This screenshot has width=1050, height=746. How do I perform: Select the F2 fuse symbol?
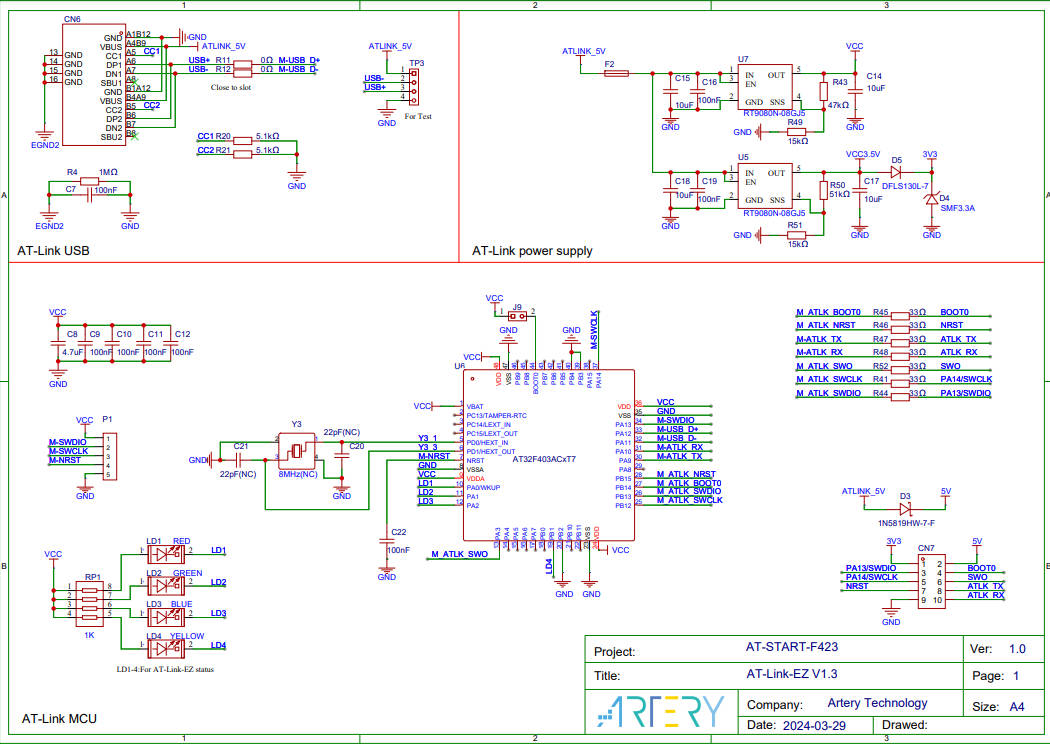pyautogui.click(x=615, y=73)
